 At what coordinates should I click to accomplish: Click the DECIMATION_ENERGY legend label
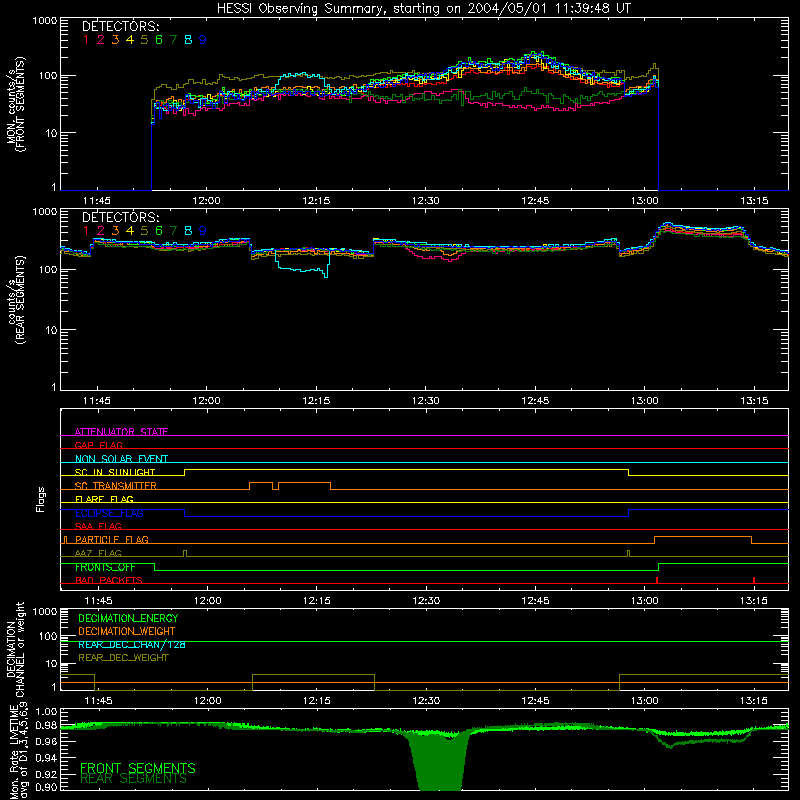coord(128,618)
